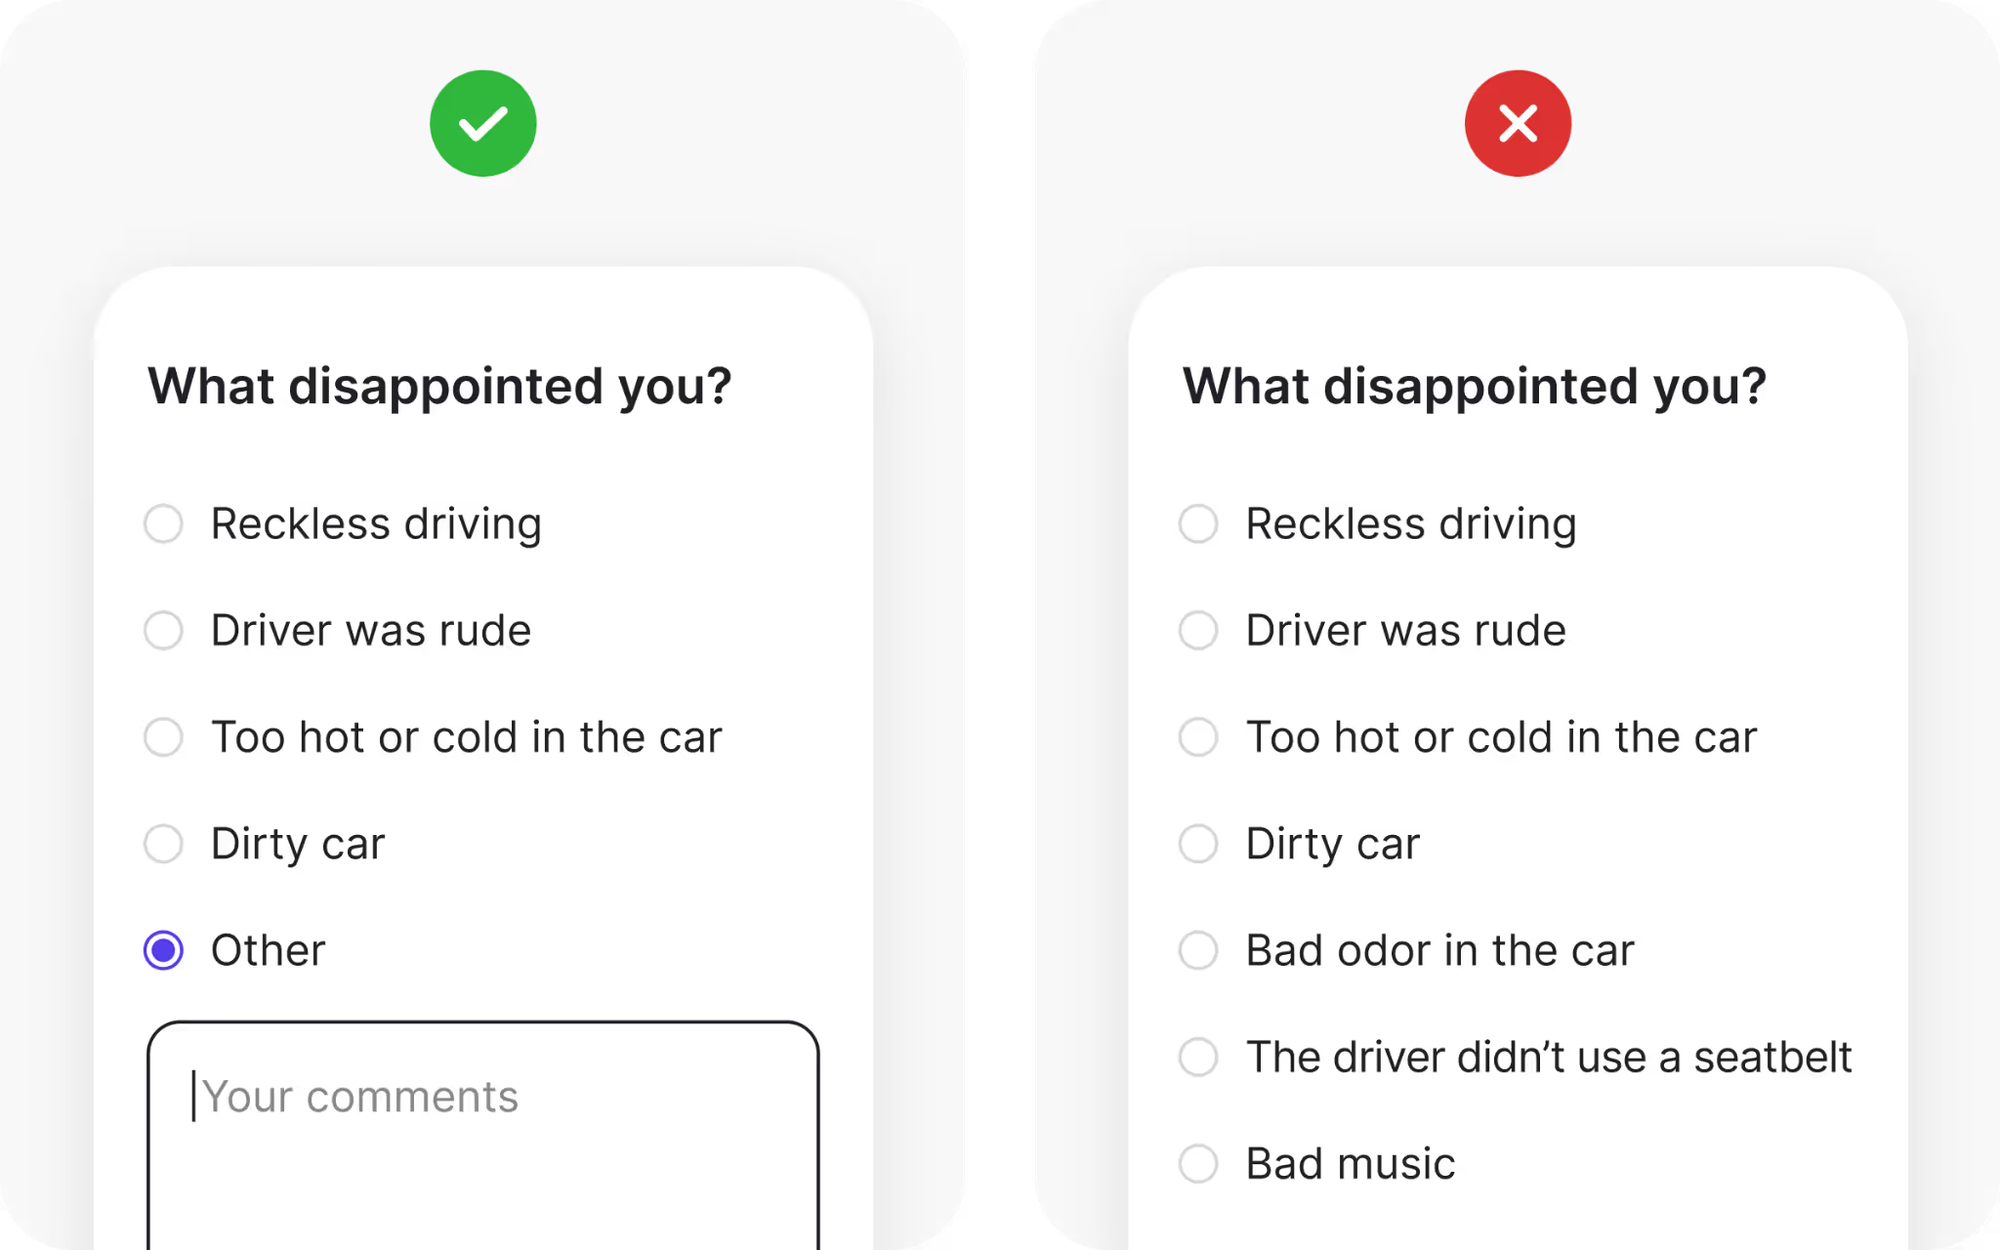Click the green checkmark icon
Screen dimensions: 2000x1250
(483, 124)
